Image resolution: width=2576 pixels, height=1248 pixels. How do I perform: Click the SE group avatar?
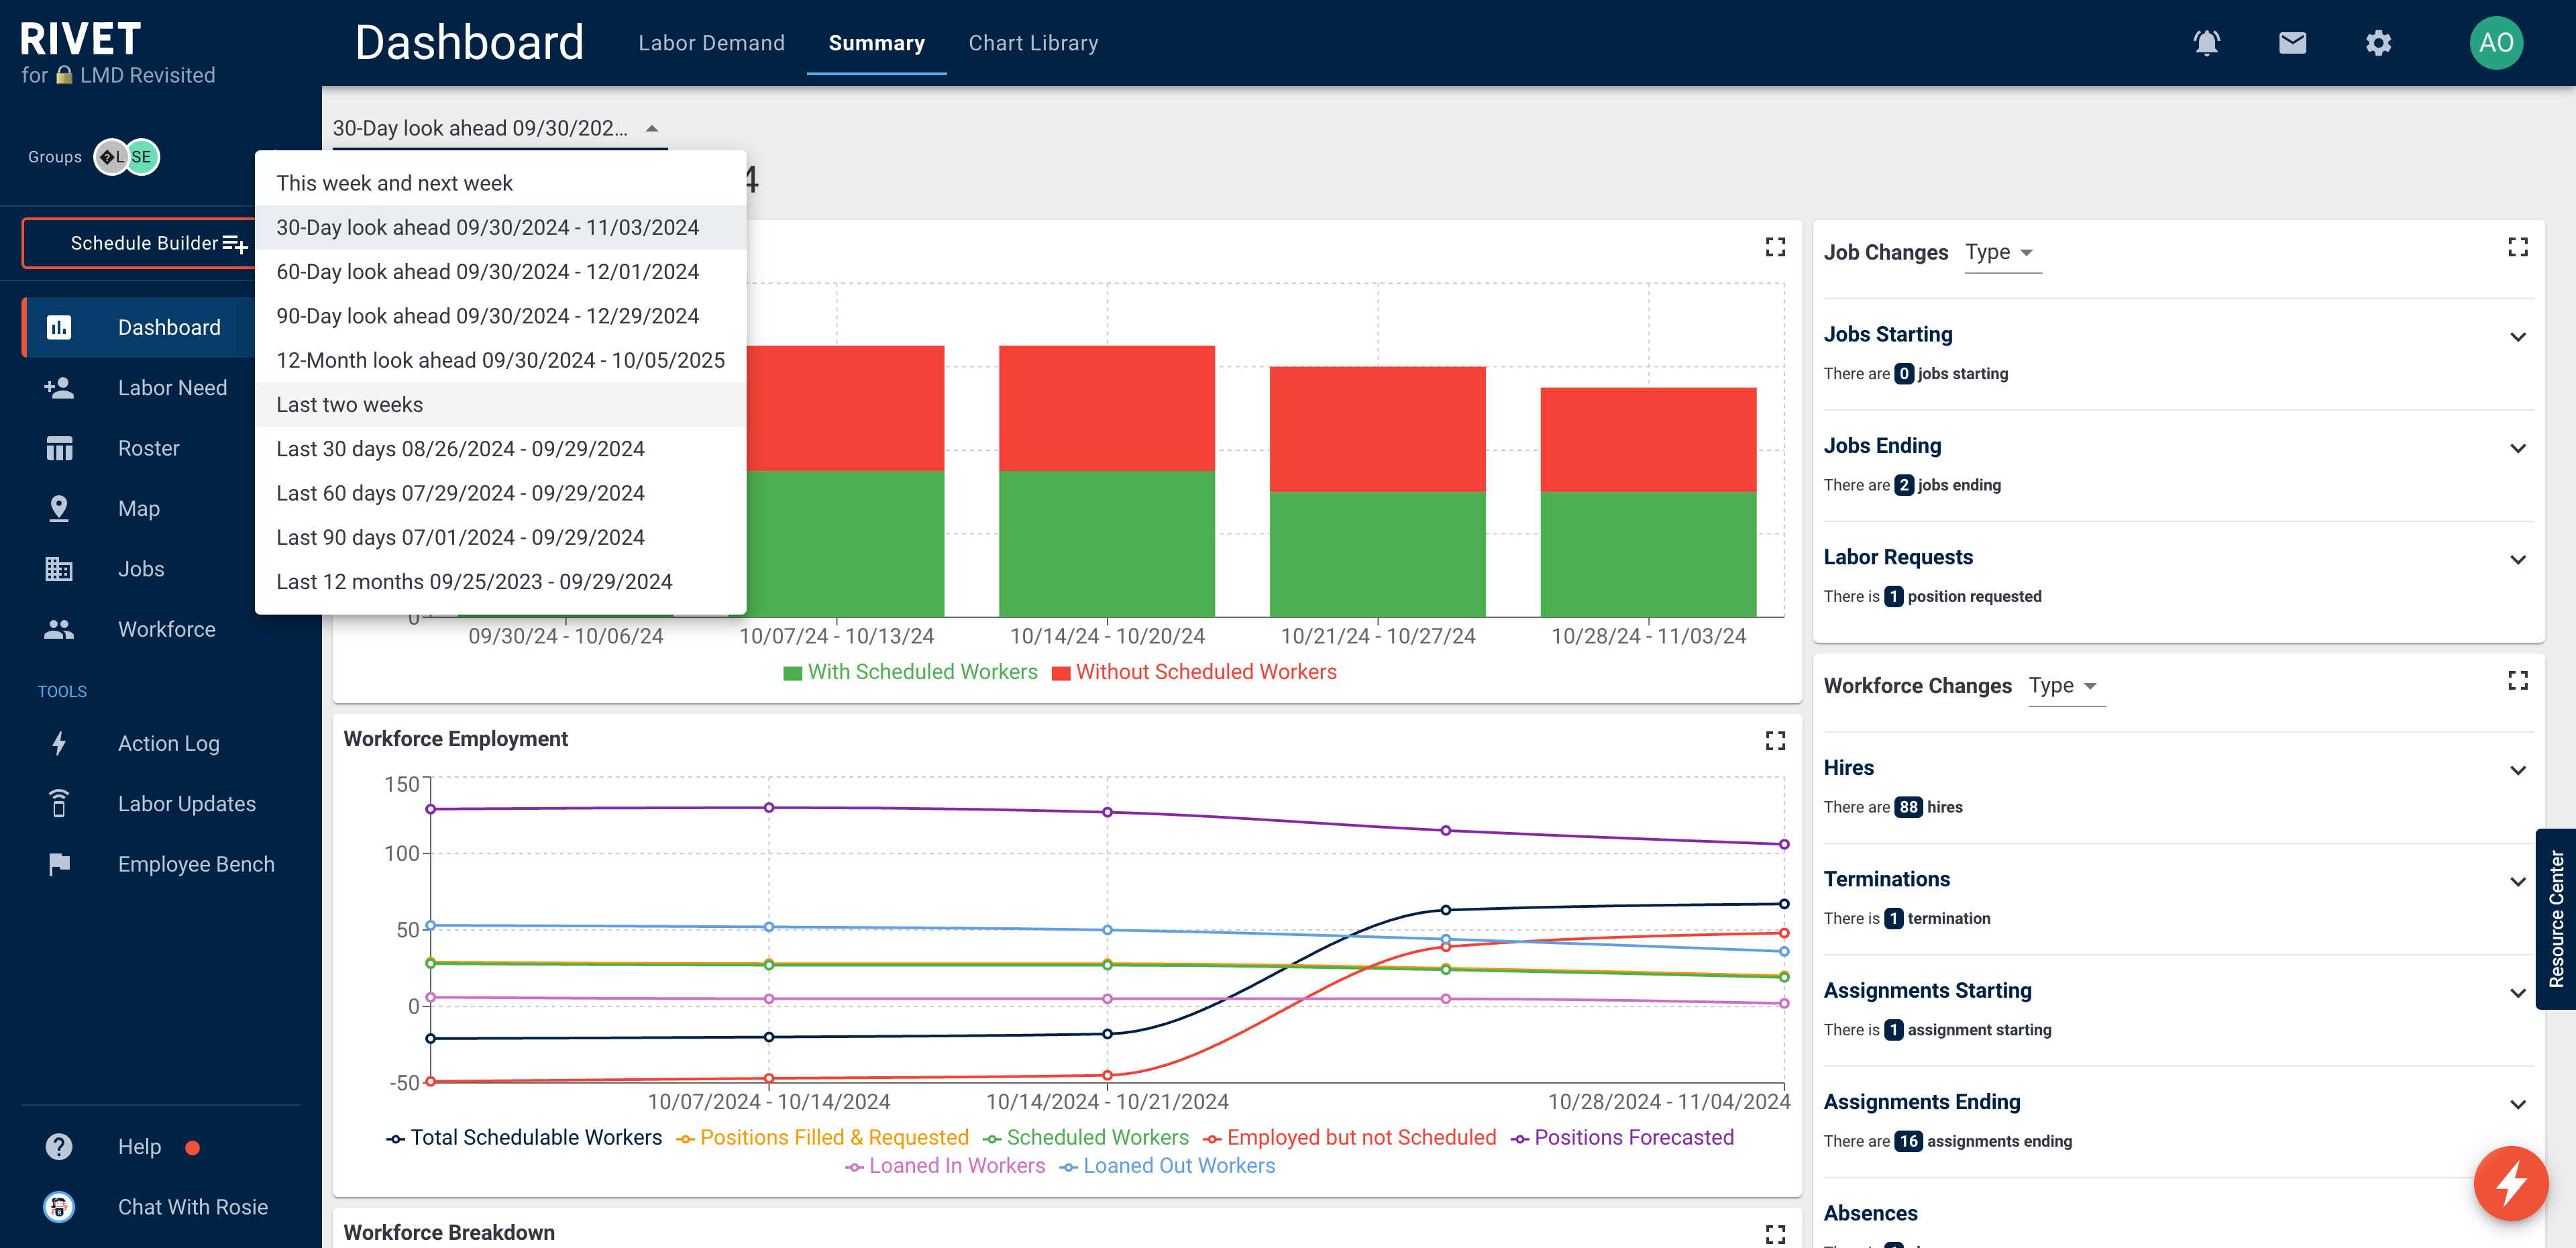click(x=142, y=157)
